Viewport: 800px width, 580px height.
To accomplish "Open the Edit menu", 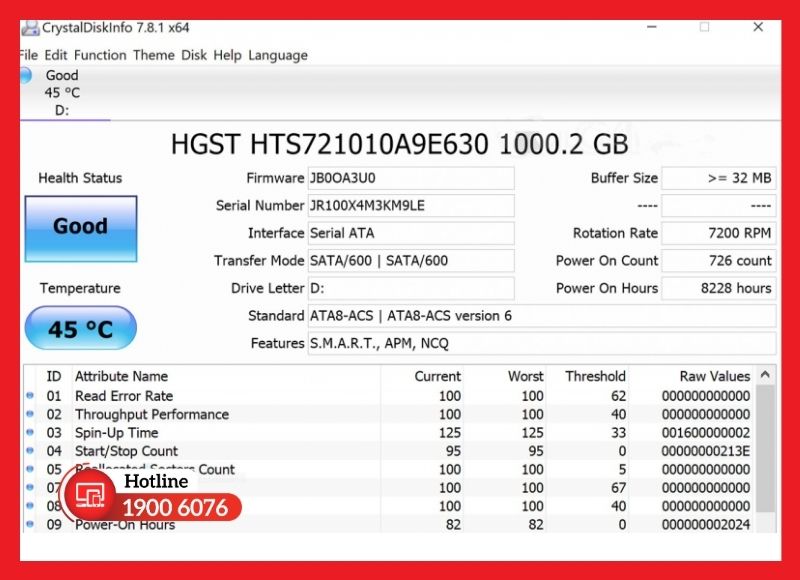I will 56,55.
